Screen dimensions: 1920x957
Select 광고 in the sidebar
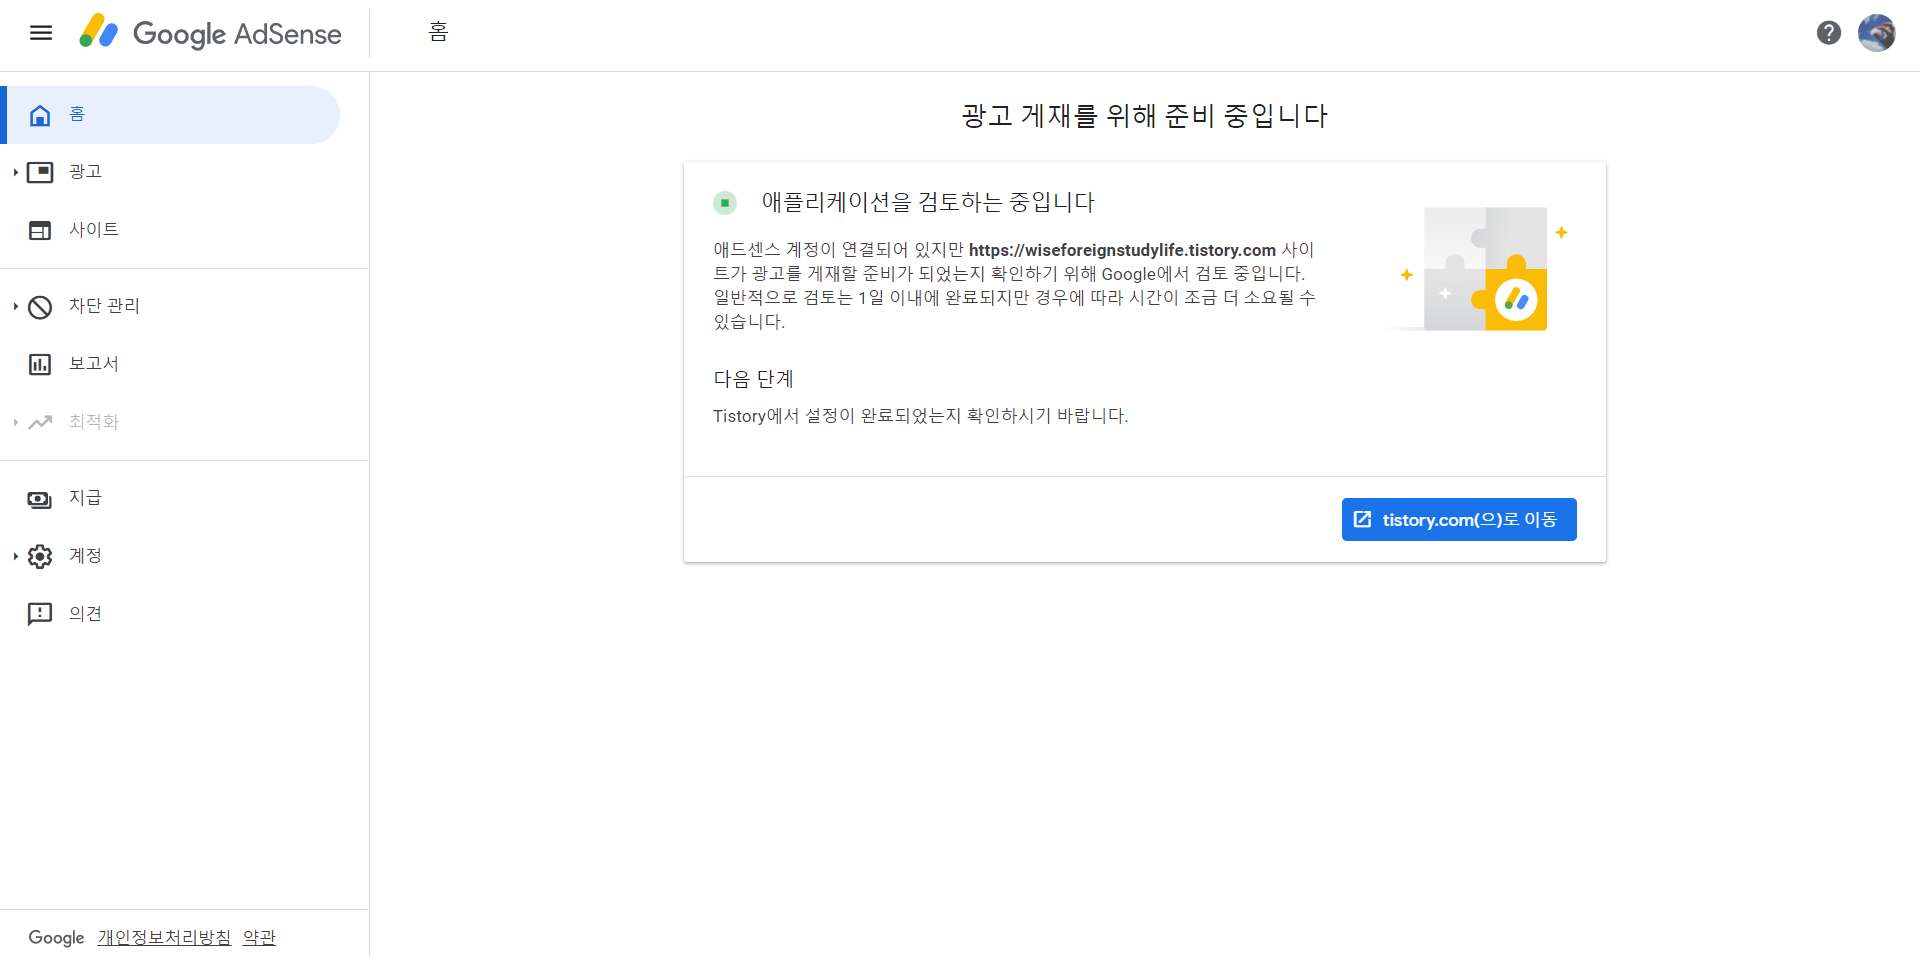172,172
